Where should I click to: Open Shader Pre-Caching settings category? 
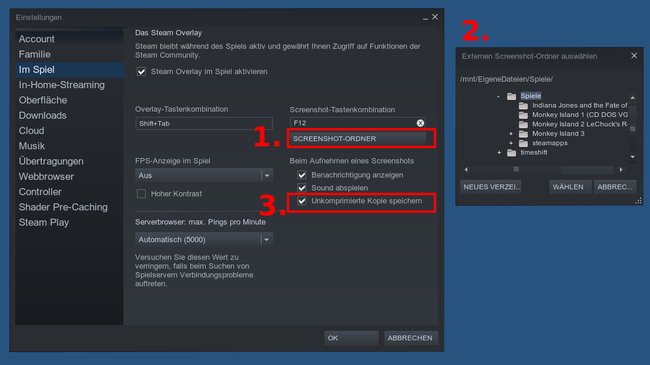point(69,207)
